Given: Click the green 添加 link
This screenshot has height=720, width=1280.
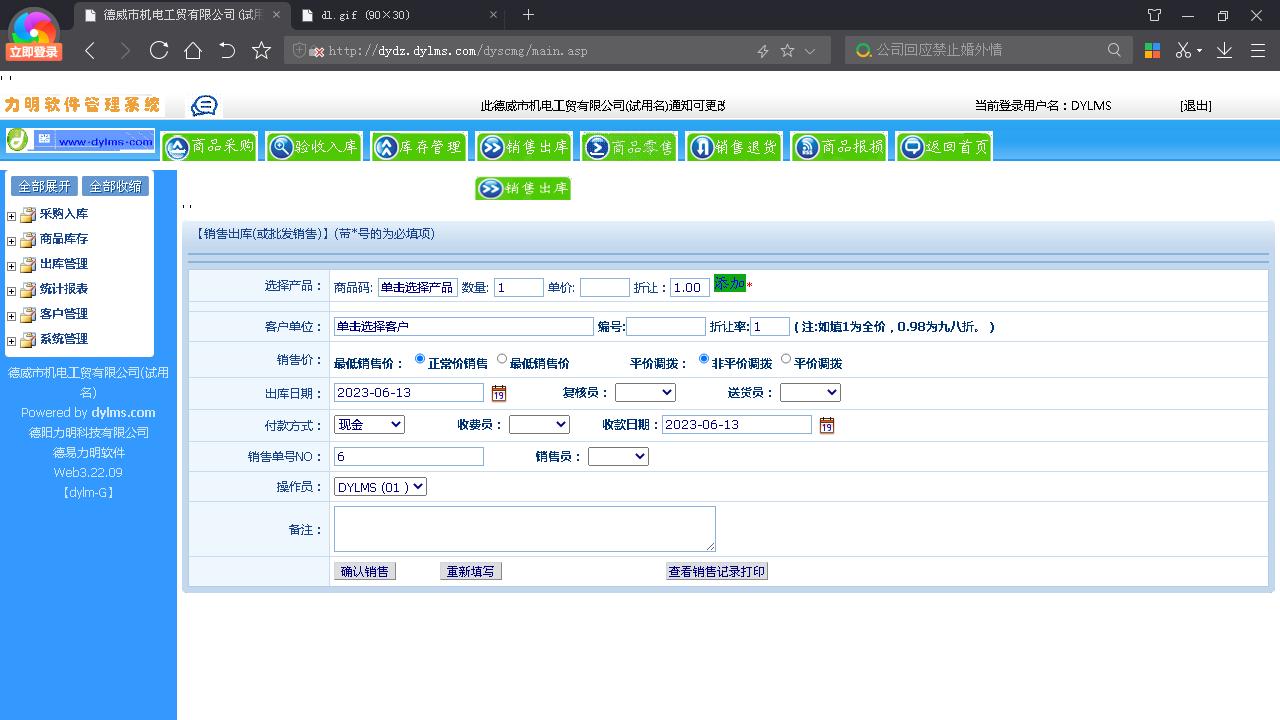Looking at the screenshot, I should 729,285.
